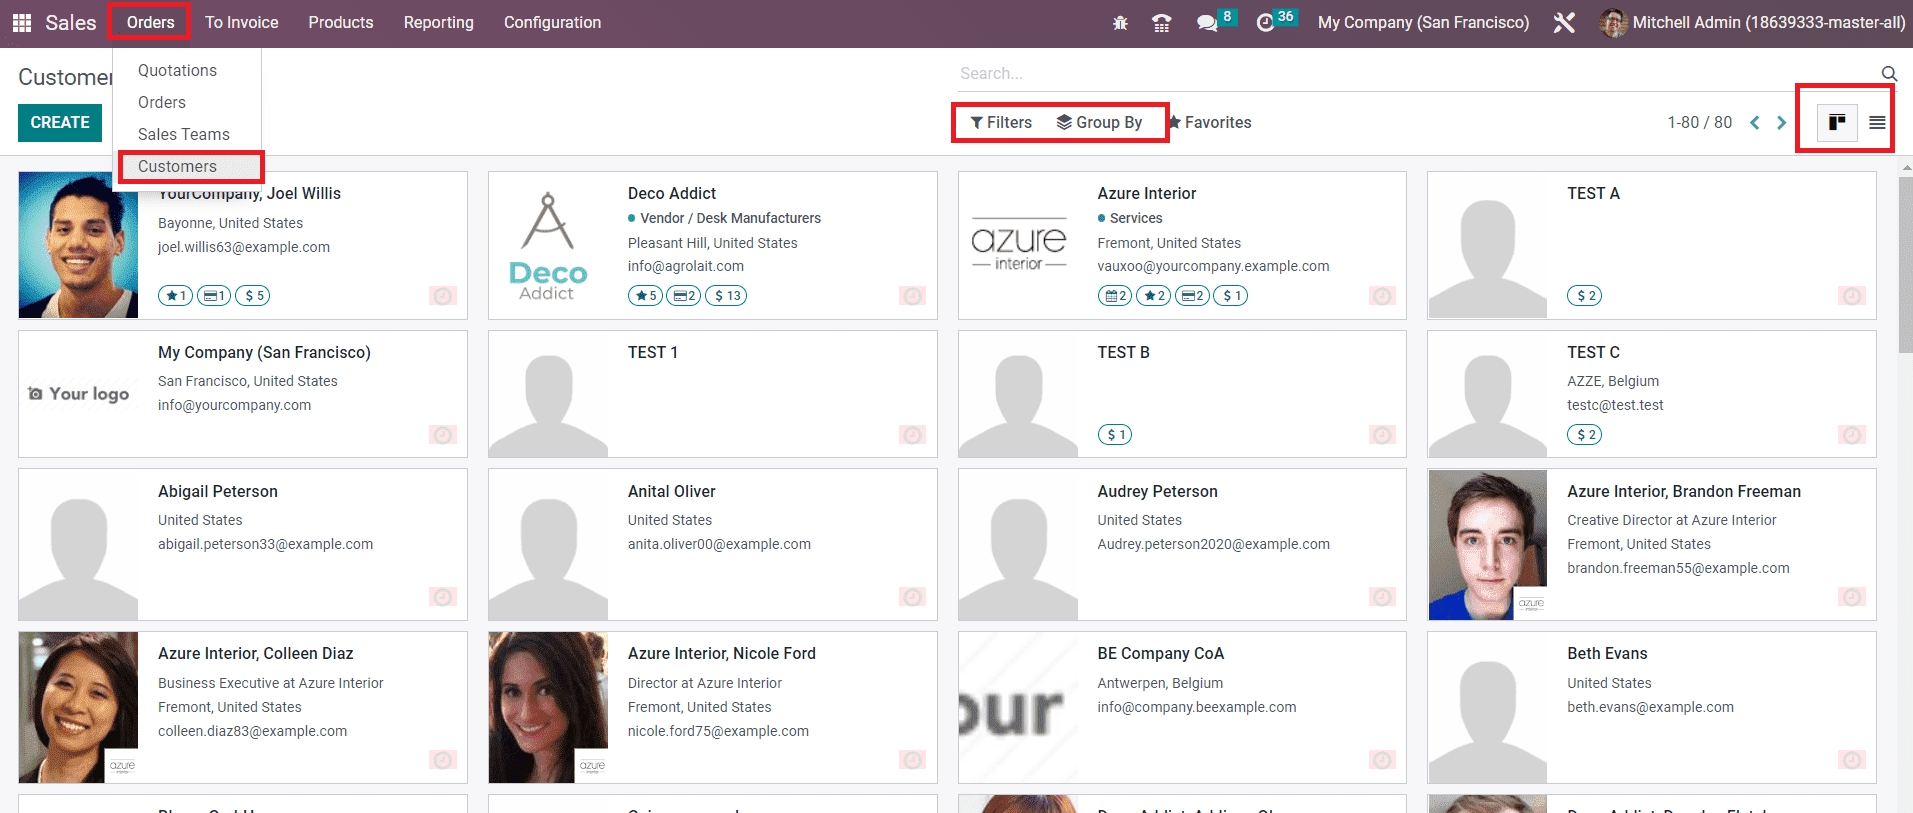Open the conversations chat icon
1913x813 pixels.
click(x=1207, y=23)
